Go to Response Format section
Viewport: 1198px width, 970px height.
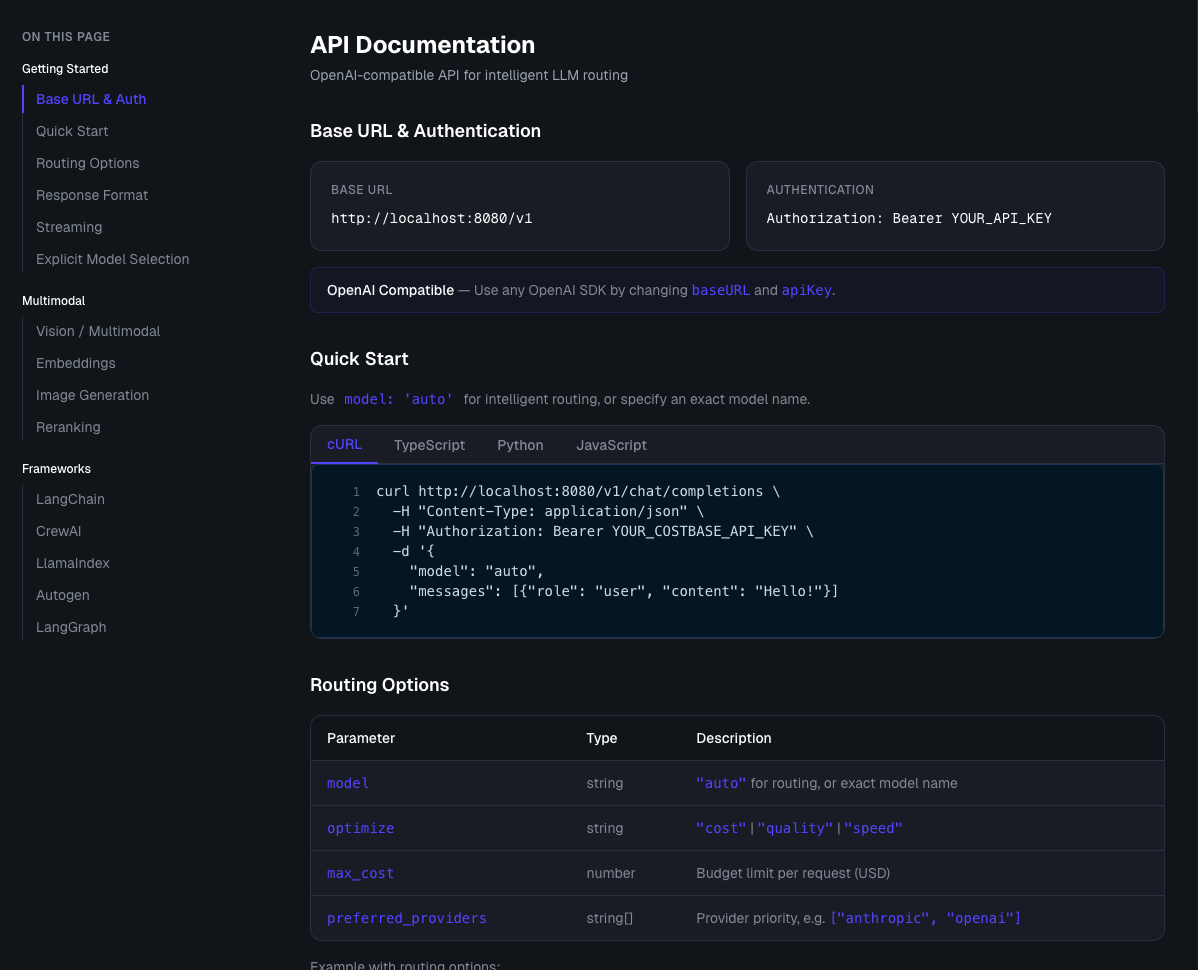click(92, 195)
